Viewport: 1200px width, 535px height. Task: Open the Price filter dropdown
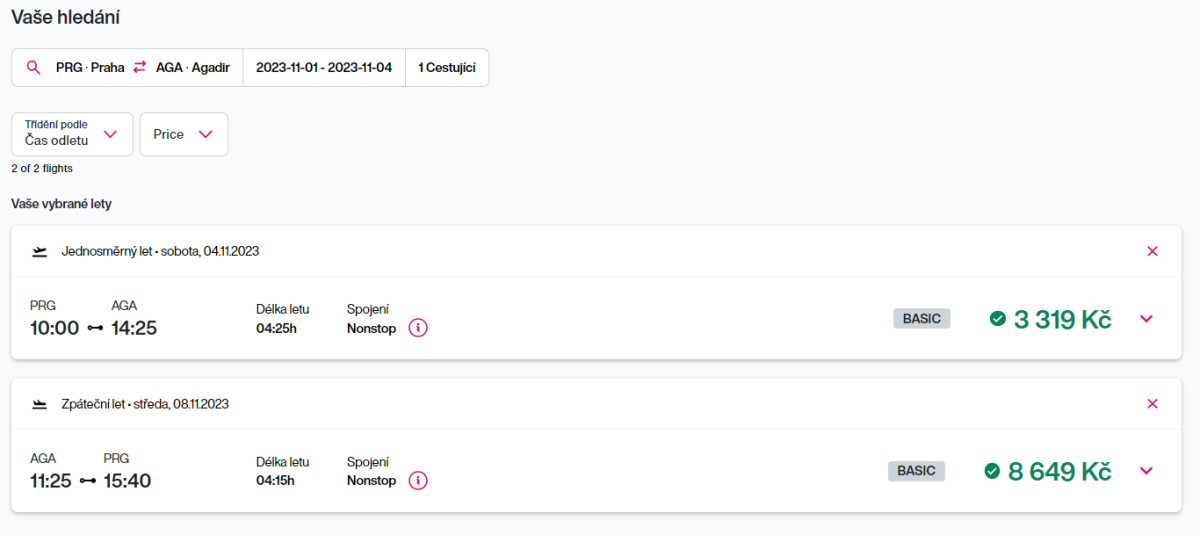click(184, 134)
